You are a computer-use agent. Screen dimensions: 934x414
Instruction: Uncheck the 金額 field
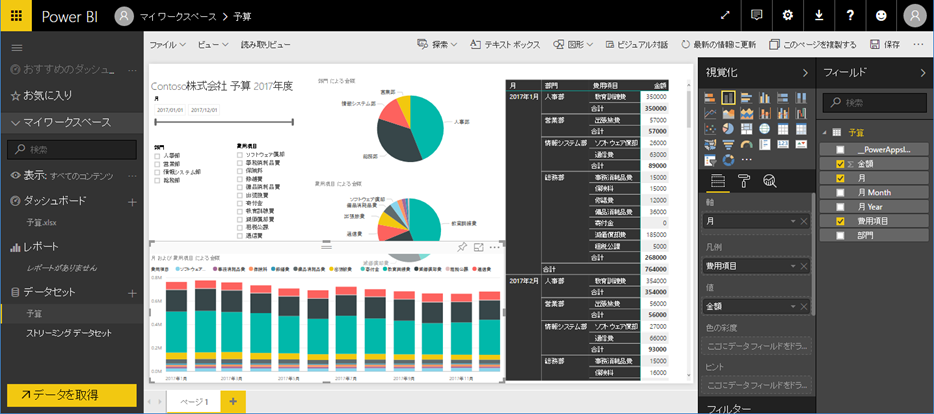point(840,164)
